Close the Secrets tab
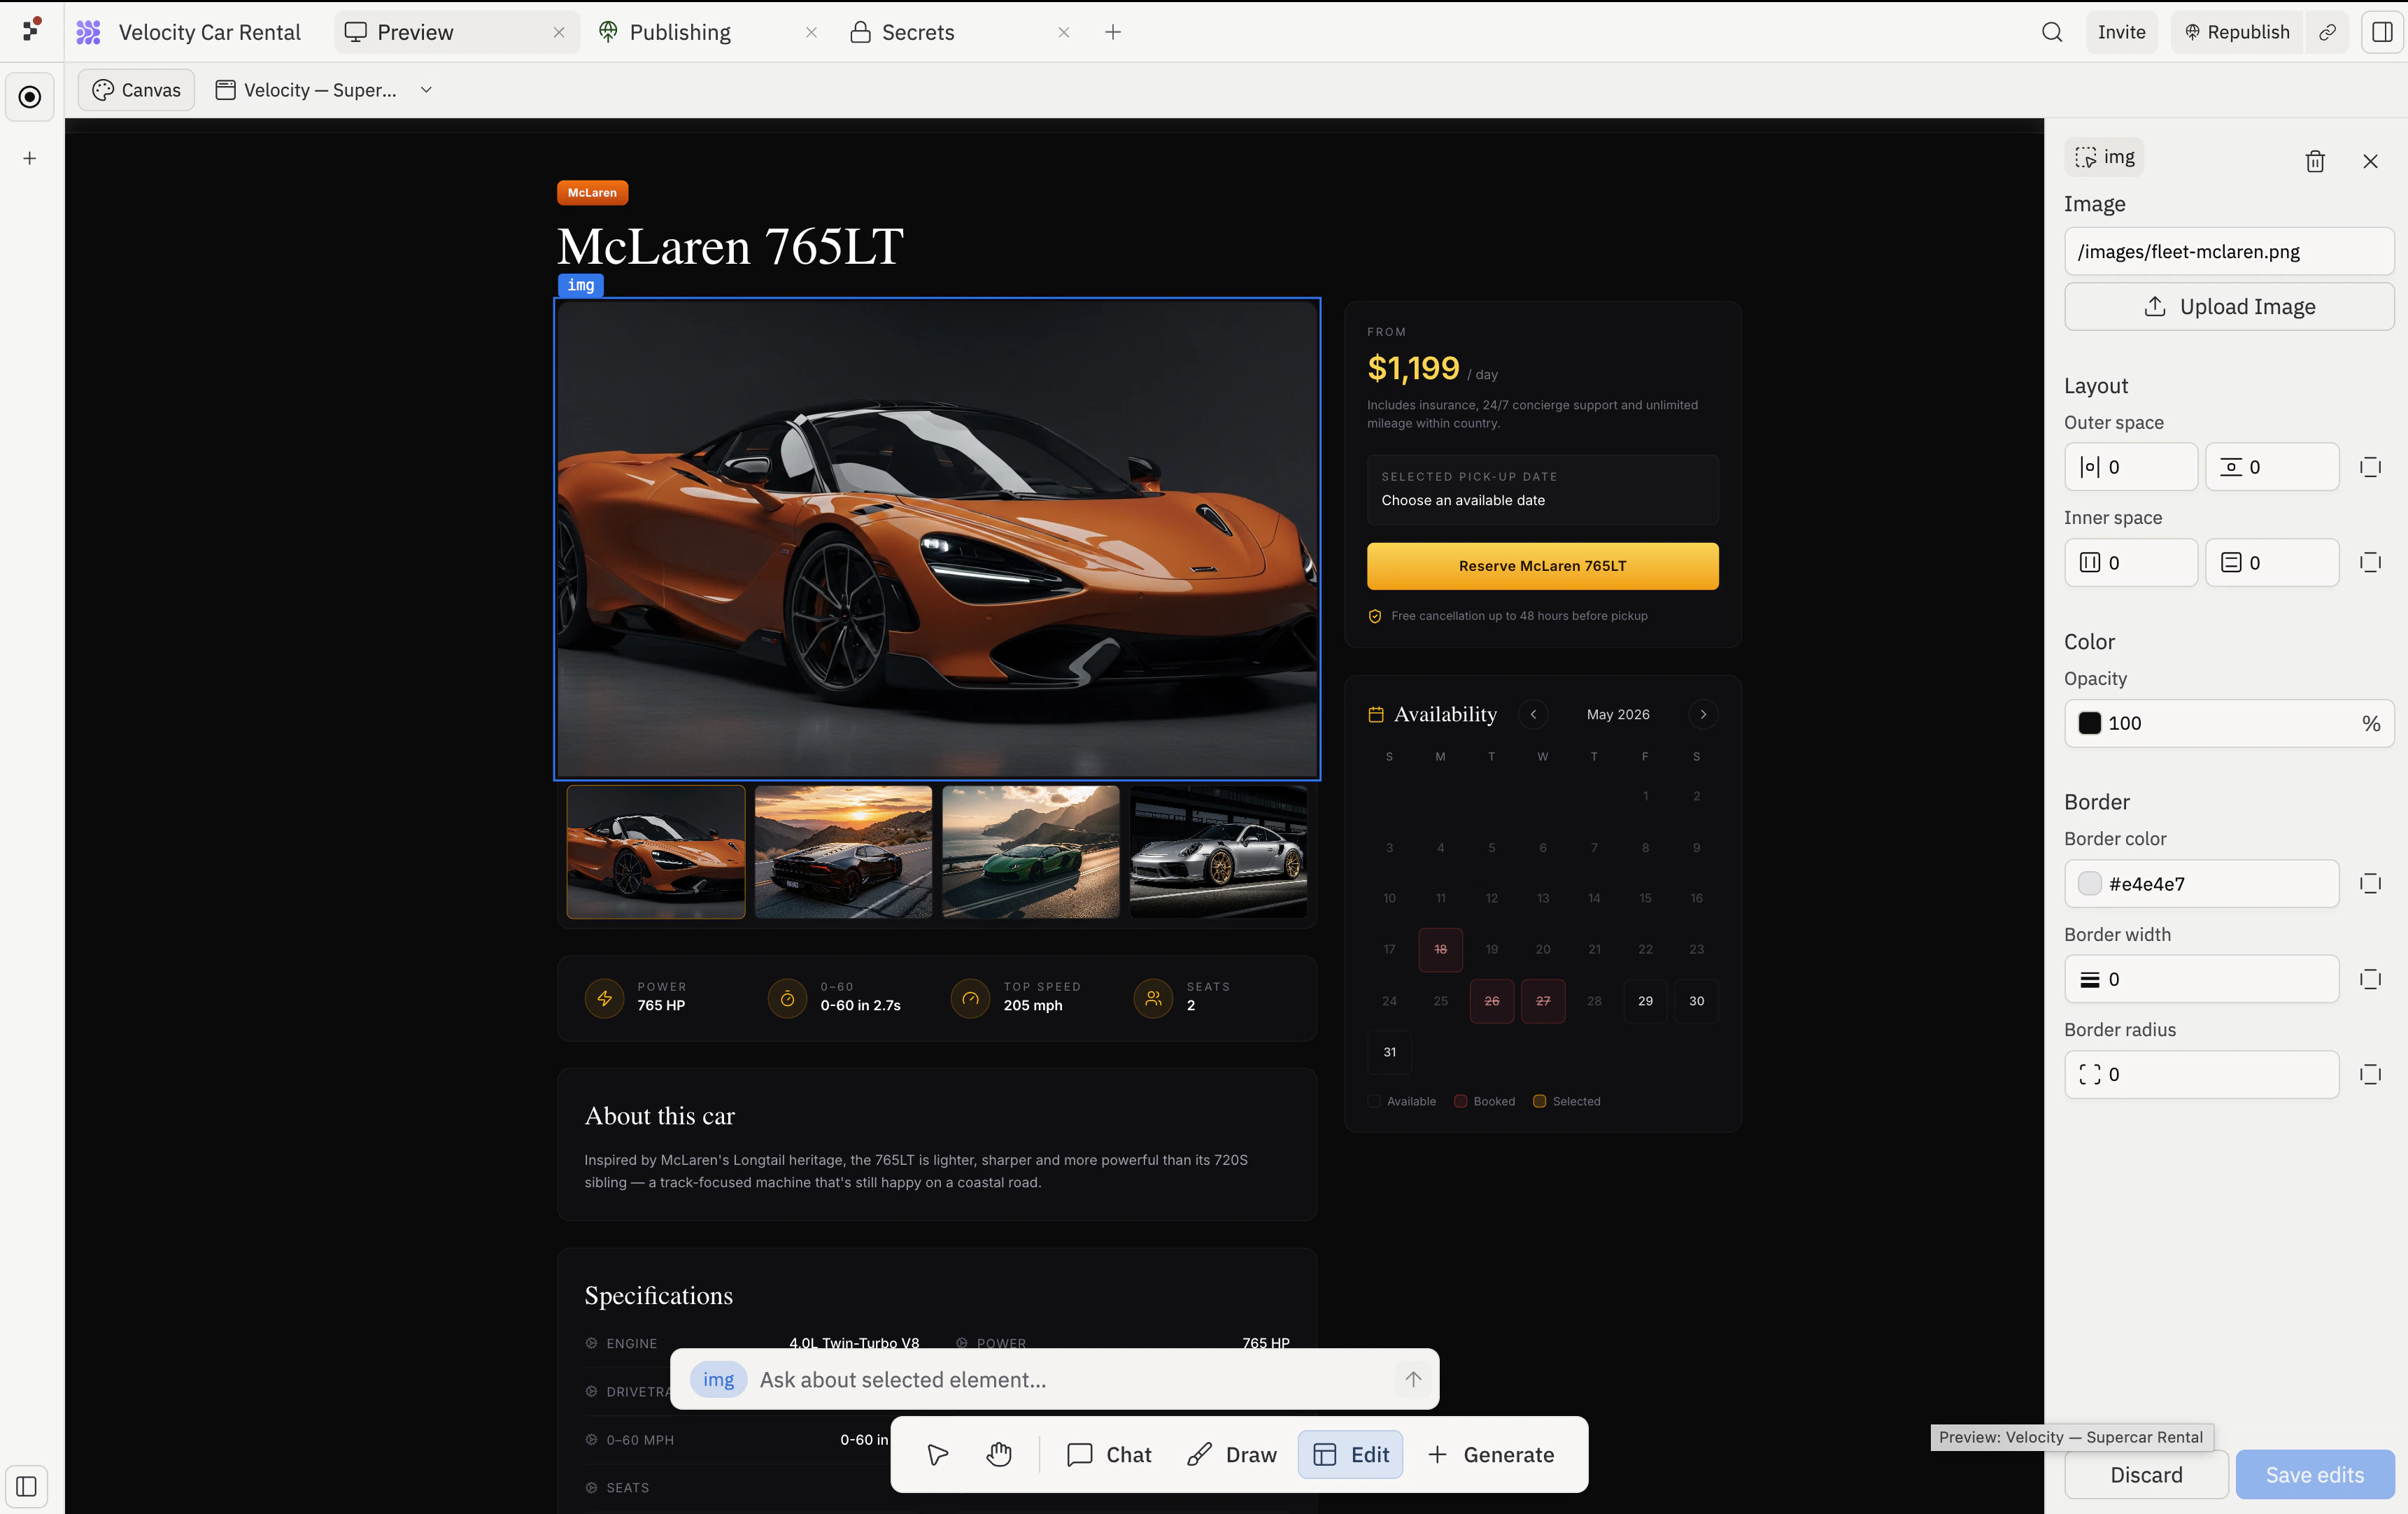 point(1064,32)
